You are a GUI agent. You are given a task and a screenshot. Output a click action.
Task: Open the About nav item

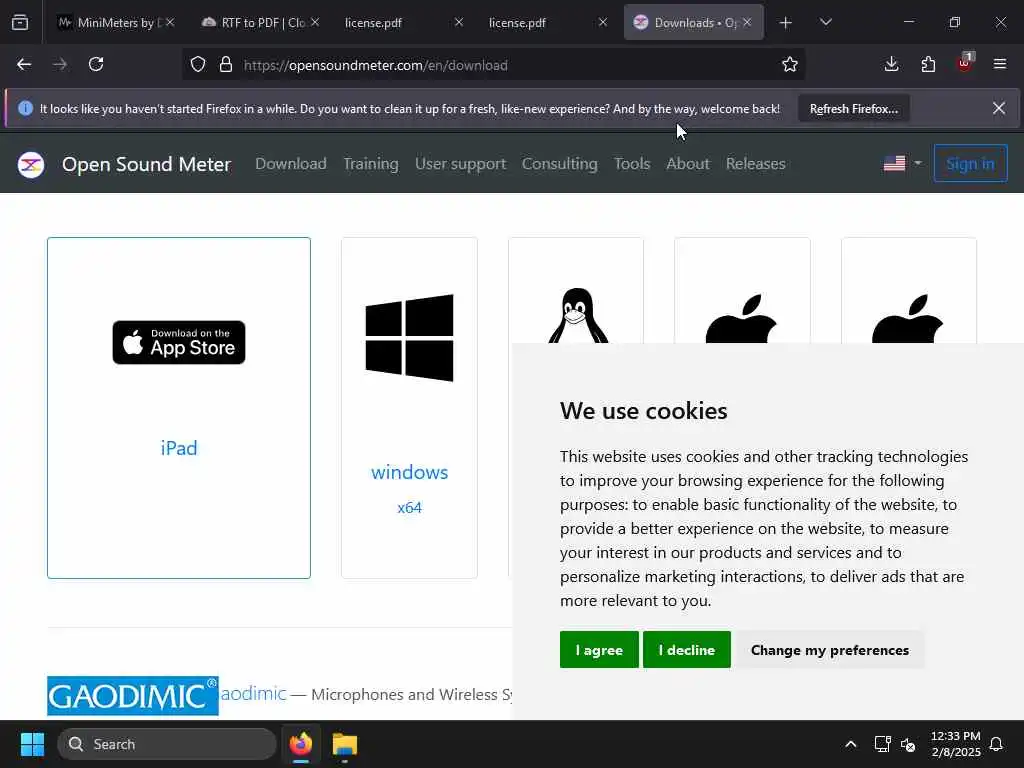coord(688,164)
